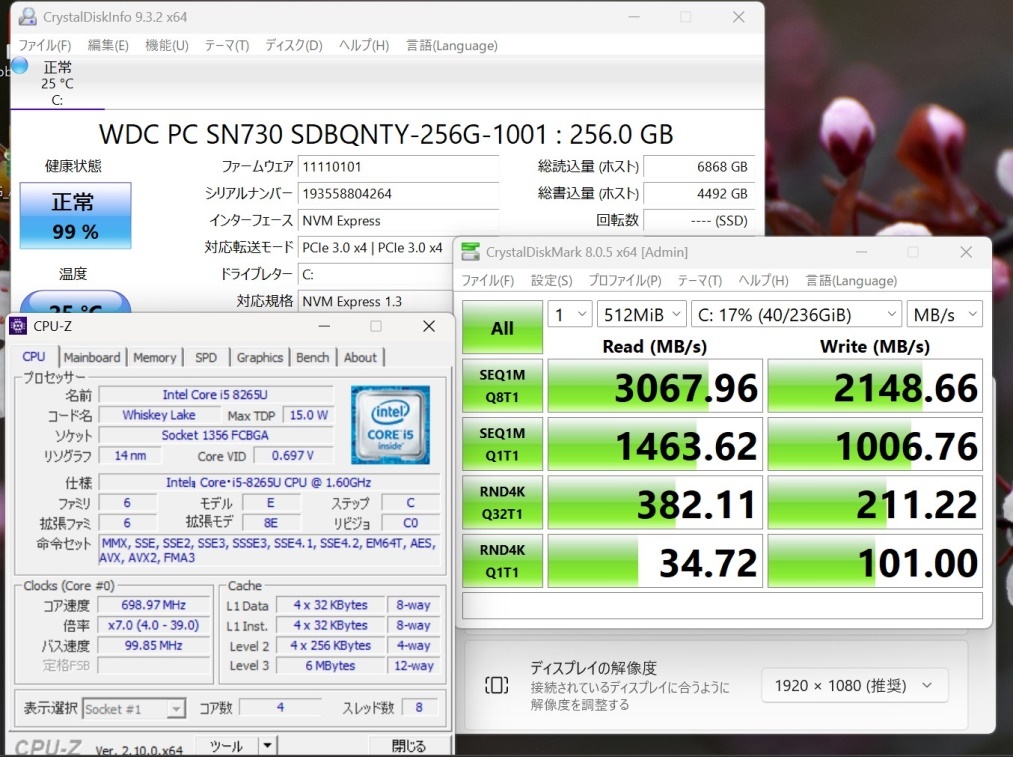
Task: Switch to the Bench tab in CPU-Z
Action: (x=313, y=357)
